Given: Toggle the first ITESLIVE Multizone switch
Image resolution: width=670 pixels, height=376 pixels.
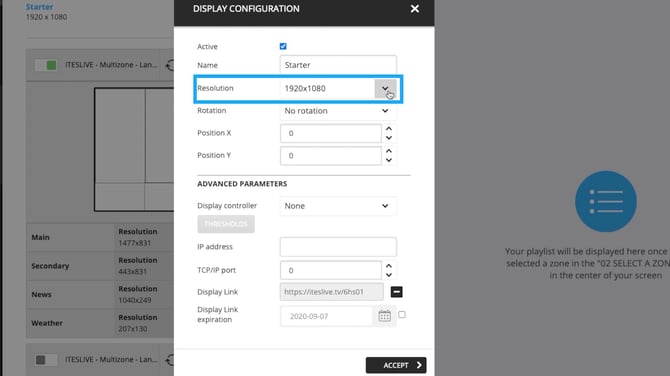Looking at the screenshot, I should (x=46, y=65).
